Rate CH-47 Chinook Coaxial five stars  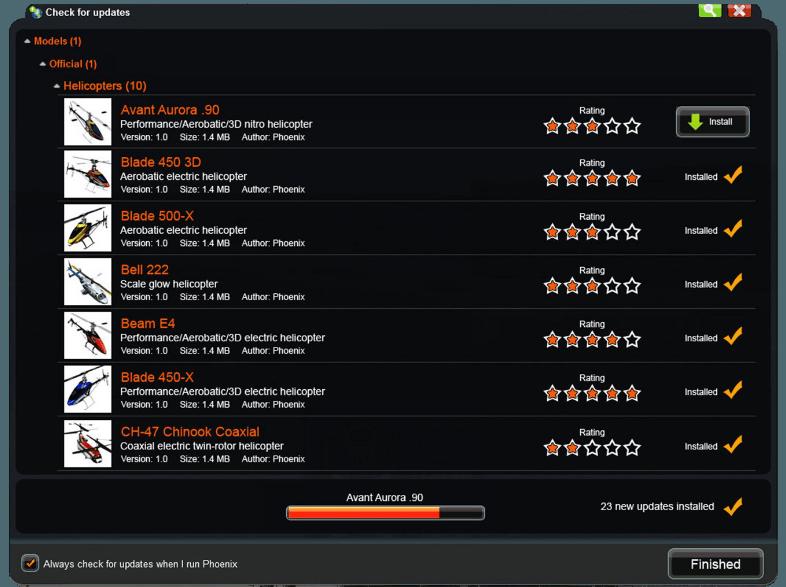632,447
